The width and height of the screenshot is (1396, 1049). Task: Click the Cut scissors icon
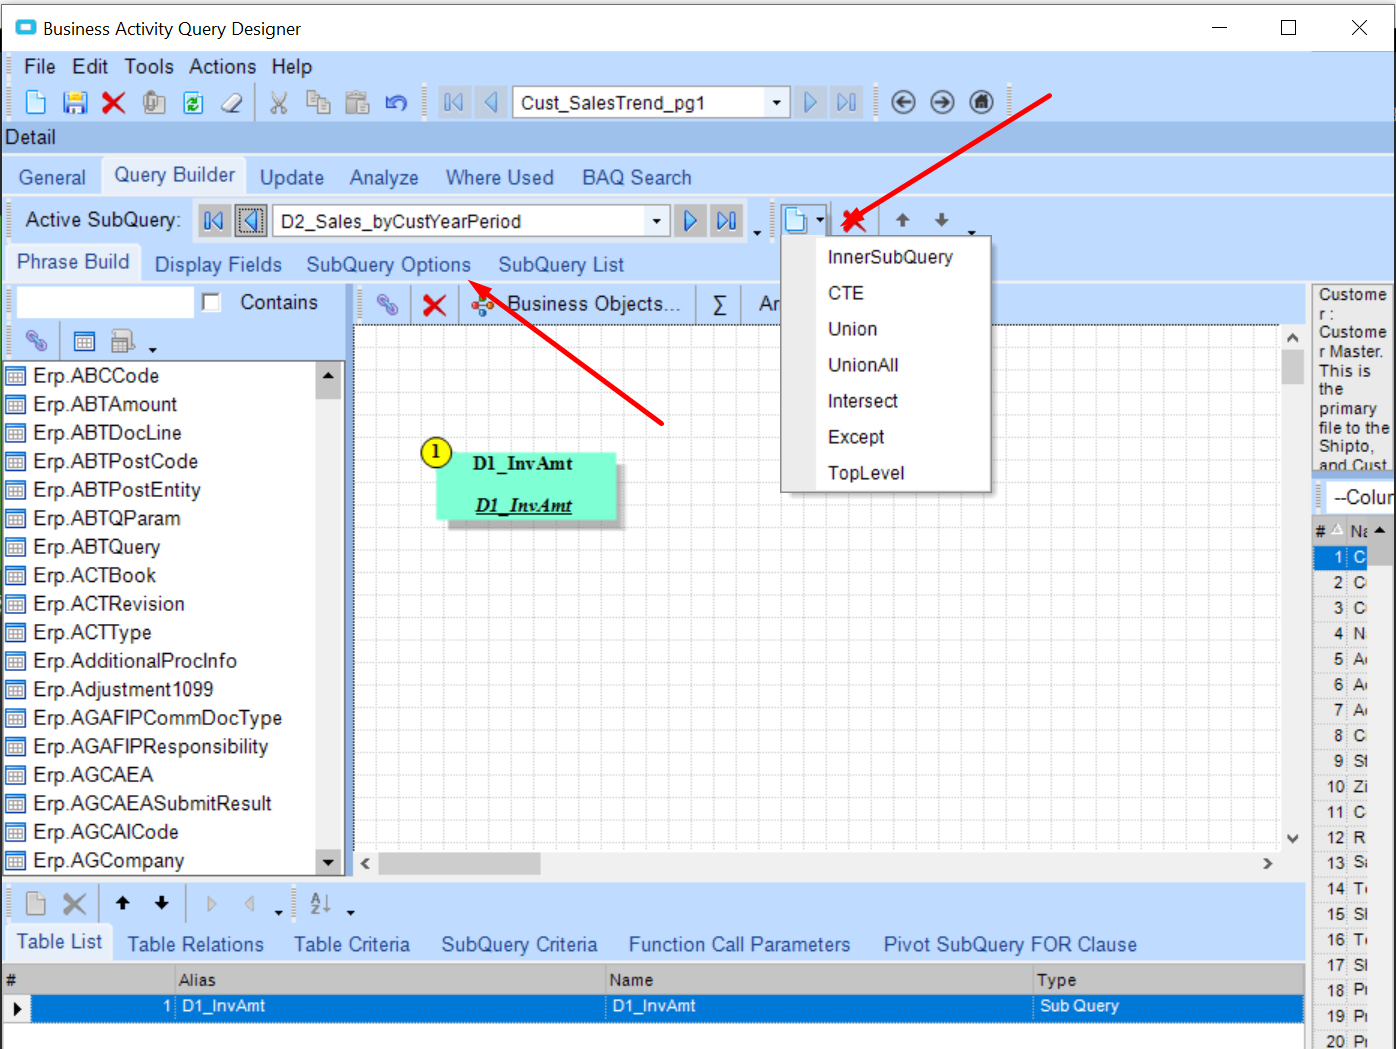[279, 102]
